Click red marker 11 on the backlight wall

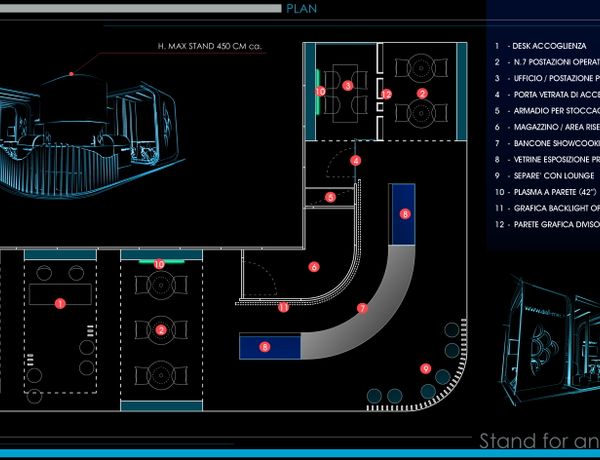coord(283,307)
